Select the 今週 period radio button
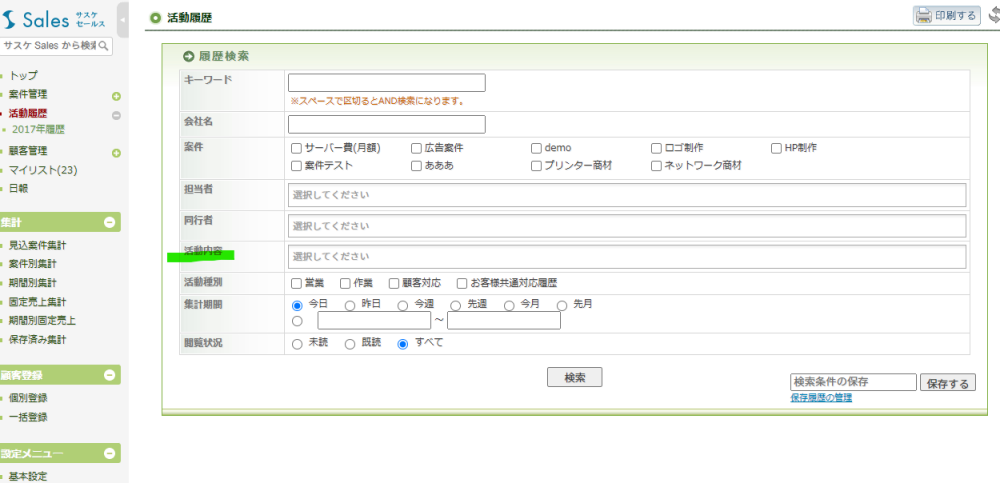 click(403, 305)
